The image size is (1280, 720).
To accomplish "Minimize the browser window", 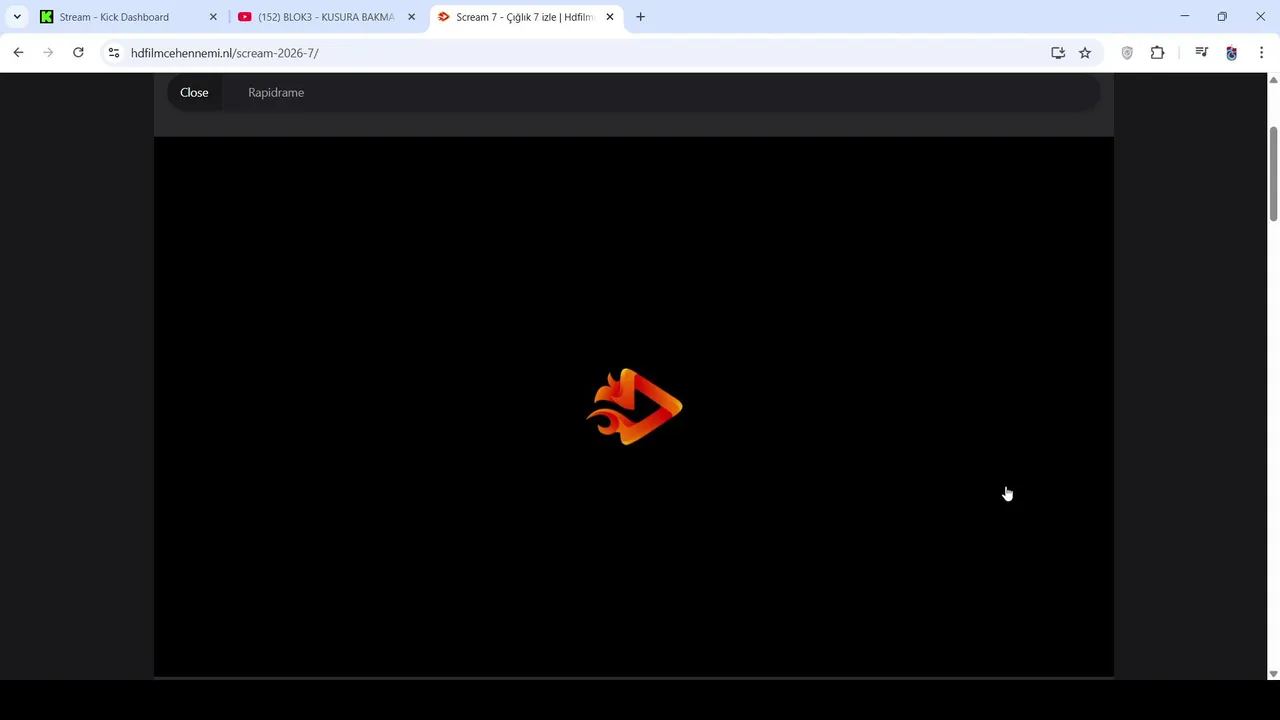I will coord(1184,17).
